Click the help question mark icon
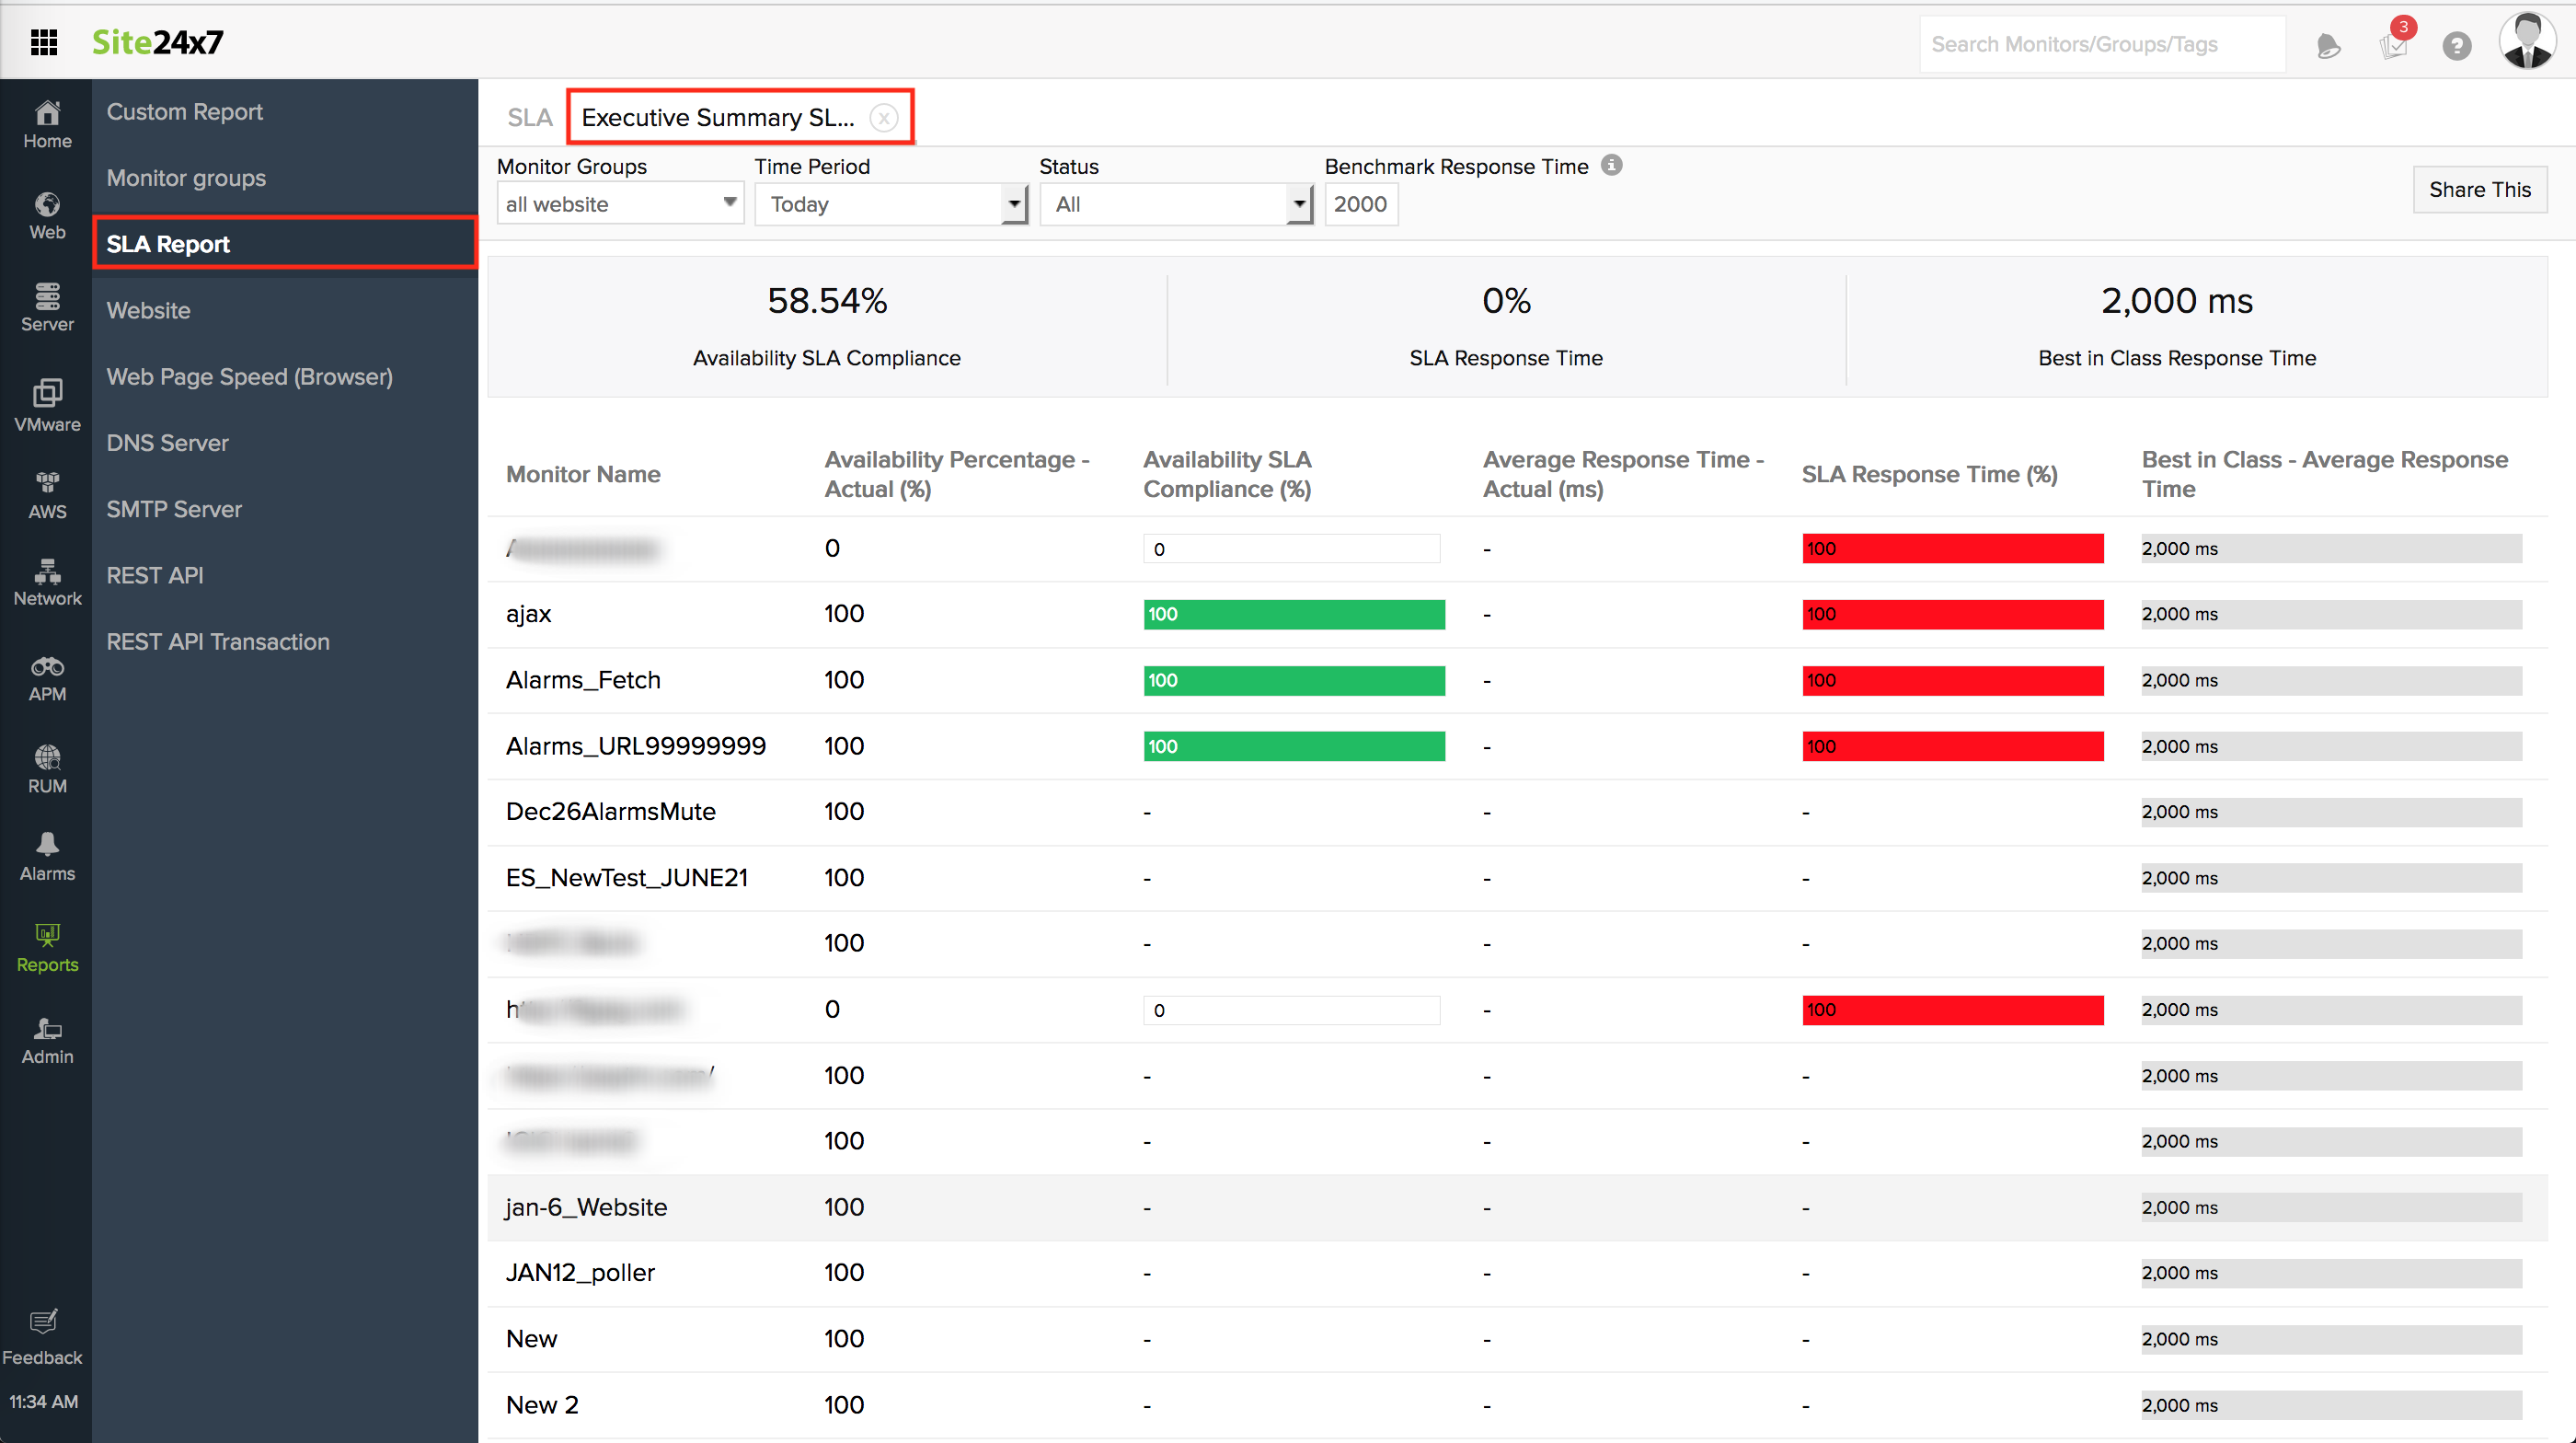Image resolution: width=2576 pixels, height=1443 pixels. [x=2456, y=45]
